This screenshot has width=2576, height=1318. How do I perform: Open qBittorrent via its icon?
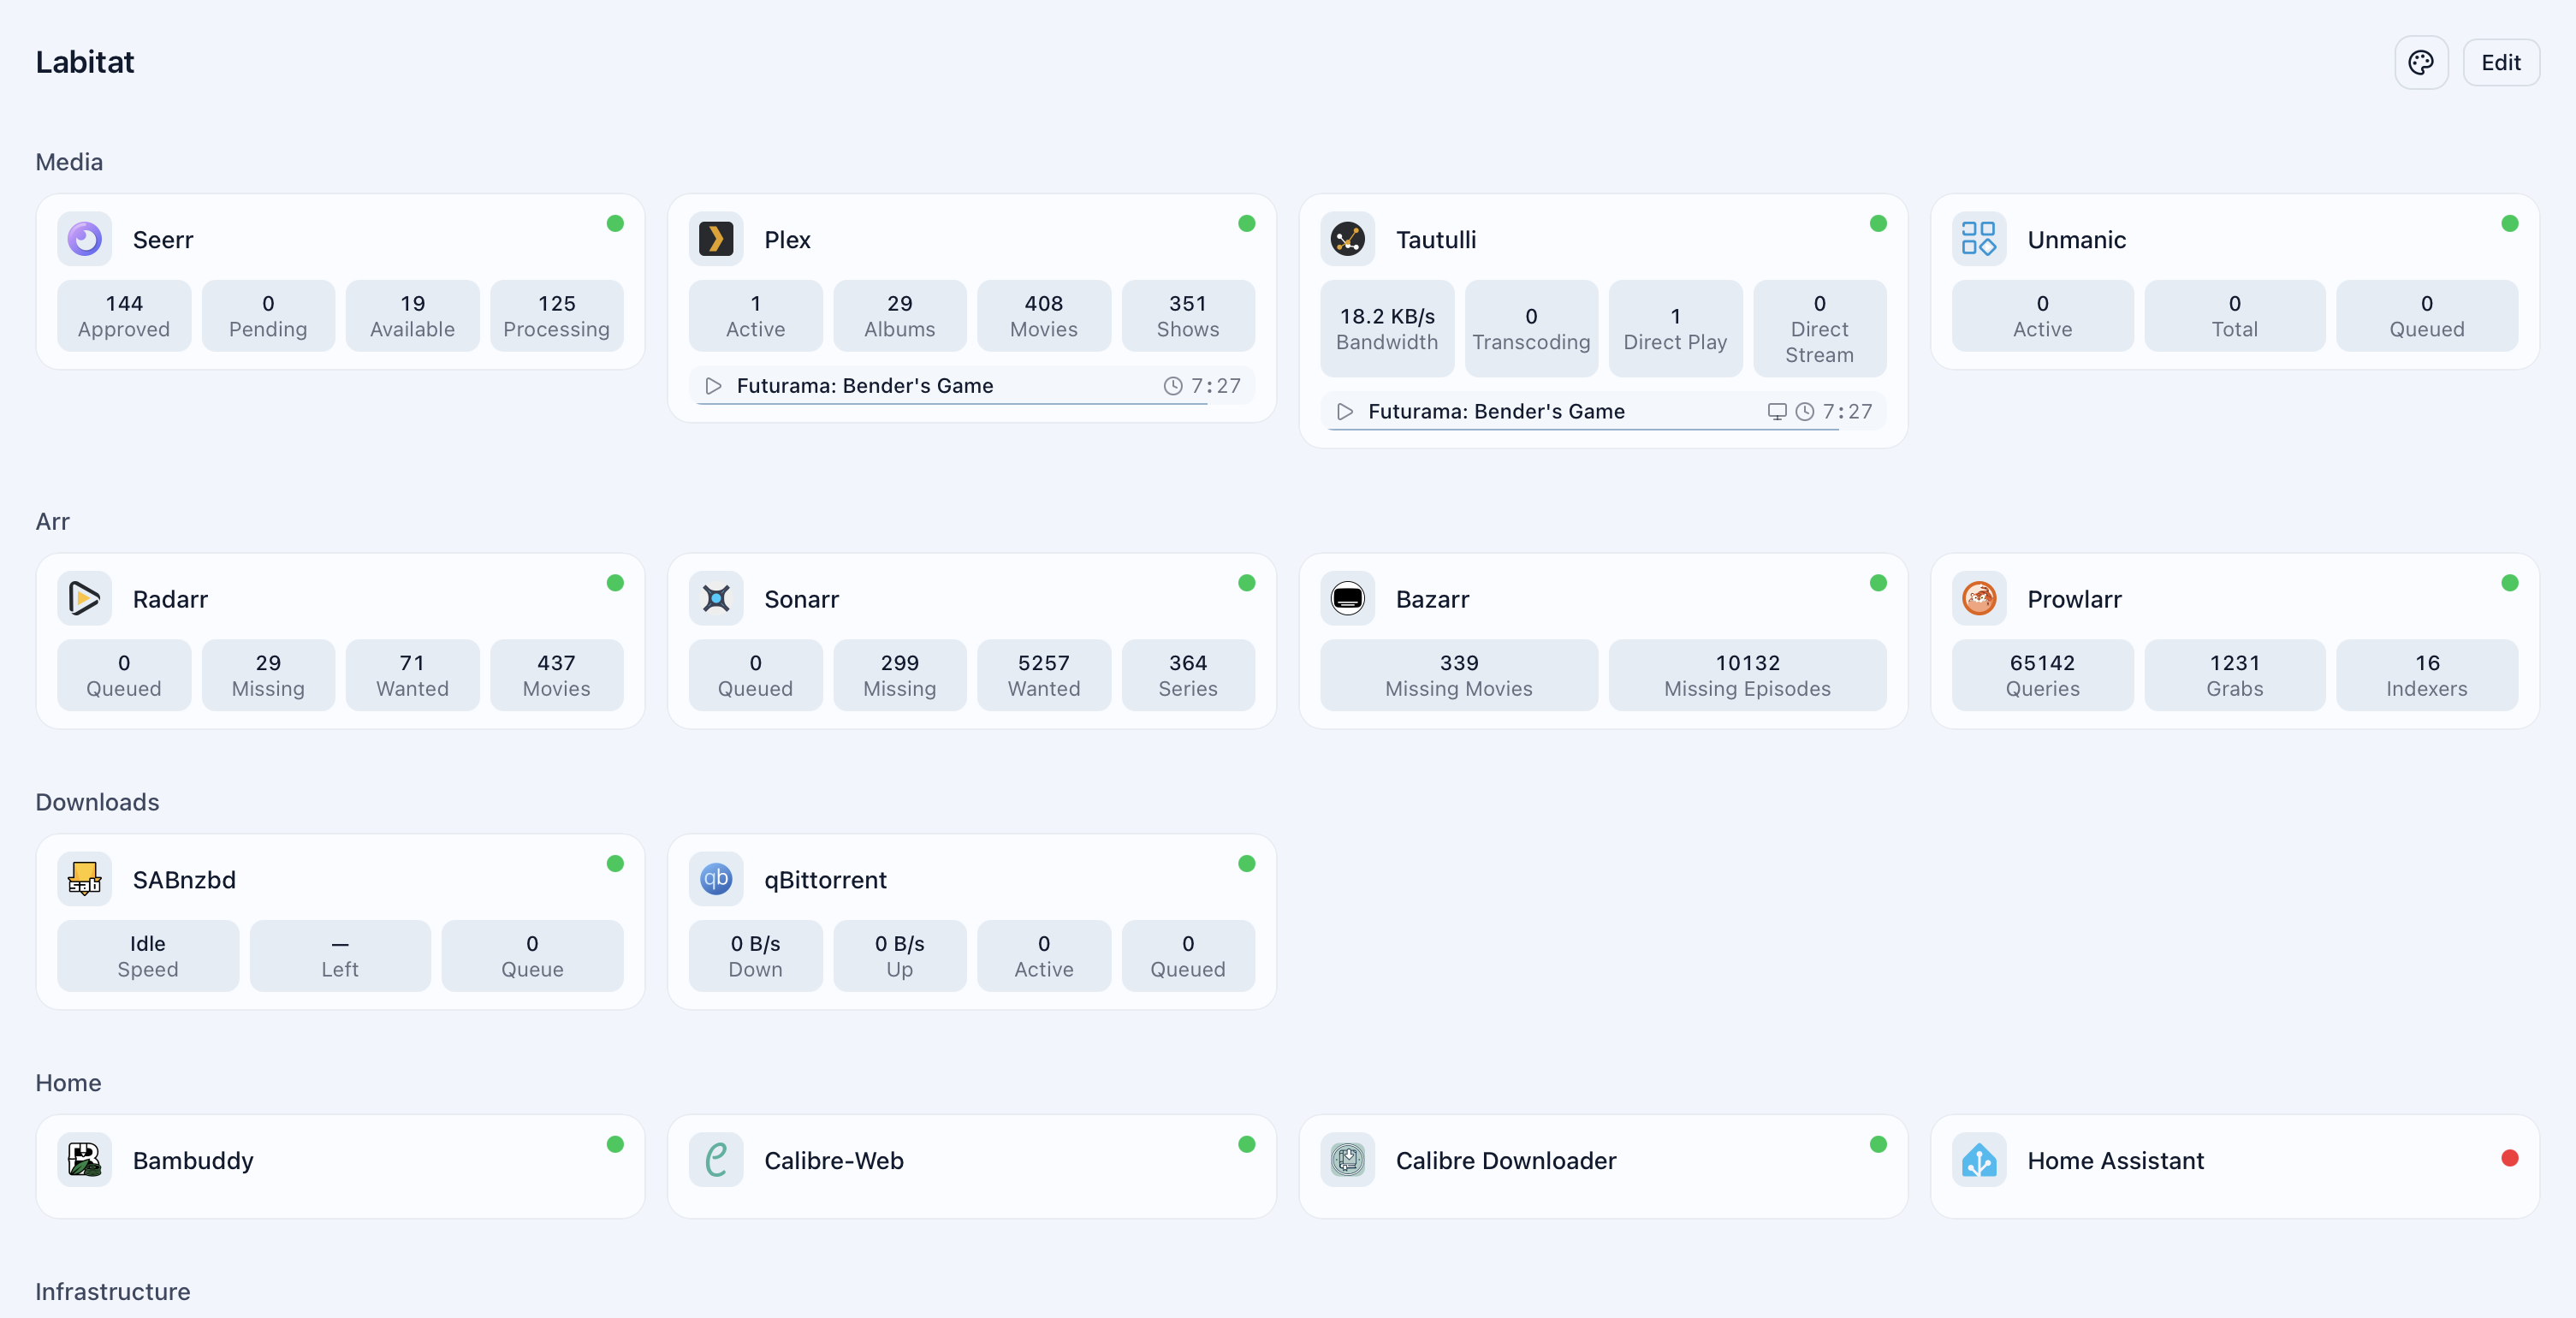(x=716, y=879)
